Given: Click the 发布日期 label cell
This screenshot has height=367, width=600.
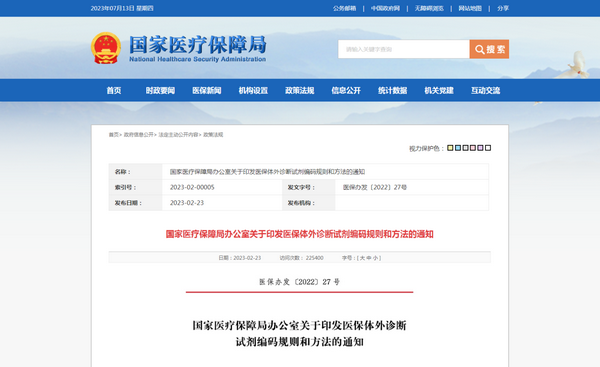Looking at the screenshot, I should click(x=135, y=203).
